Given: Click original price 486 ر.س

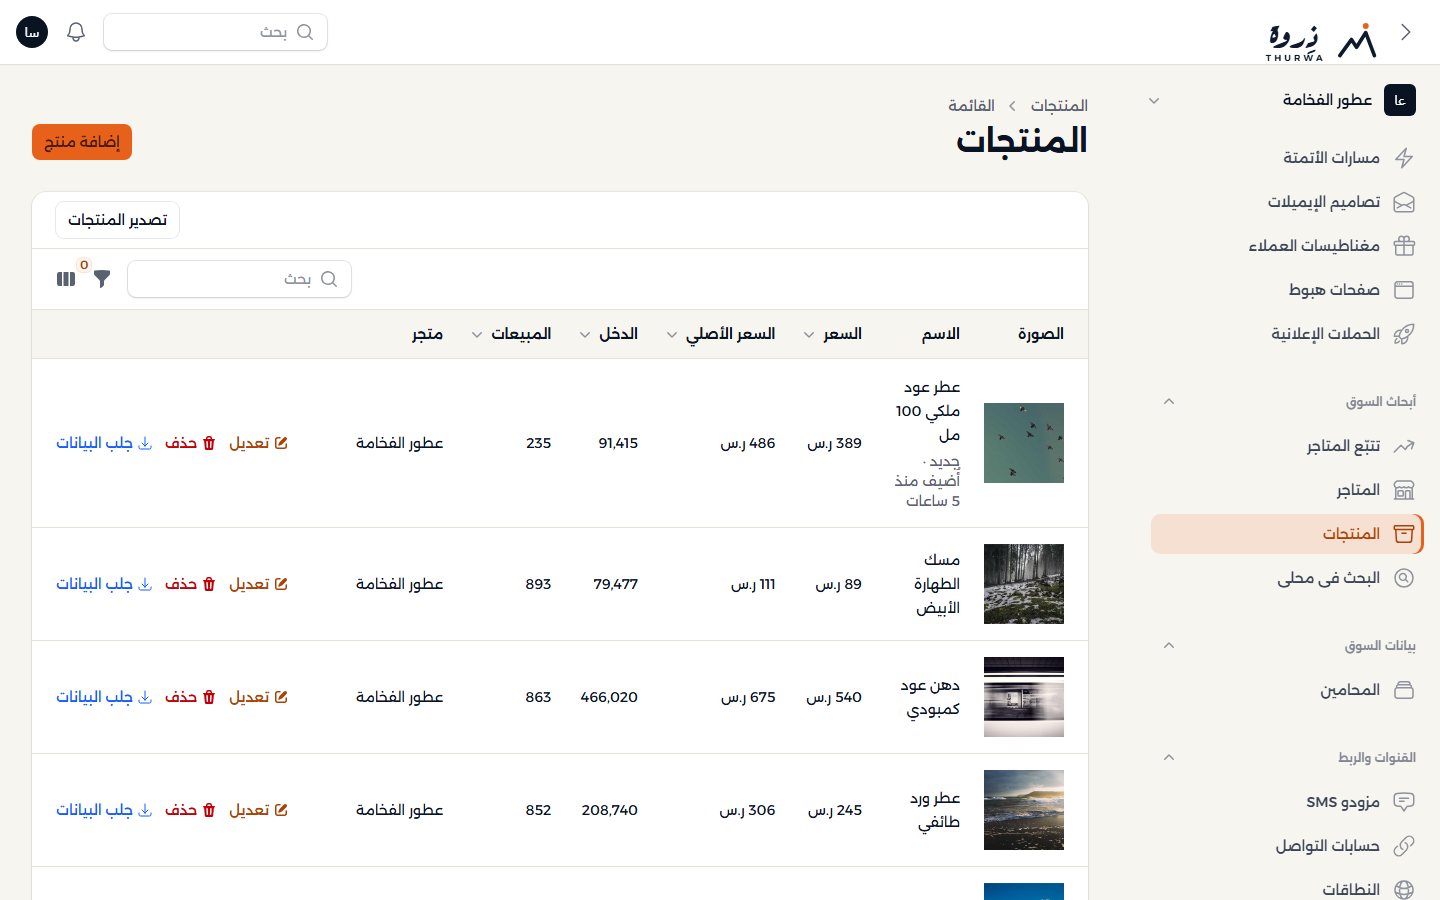Looking at the screenshot, I should coord(748,443).
